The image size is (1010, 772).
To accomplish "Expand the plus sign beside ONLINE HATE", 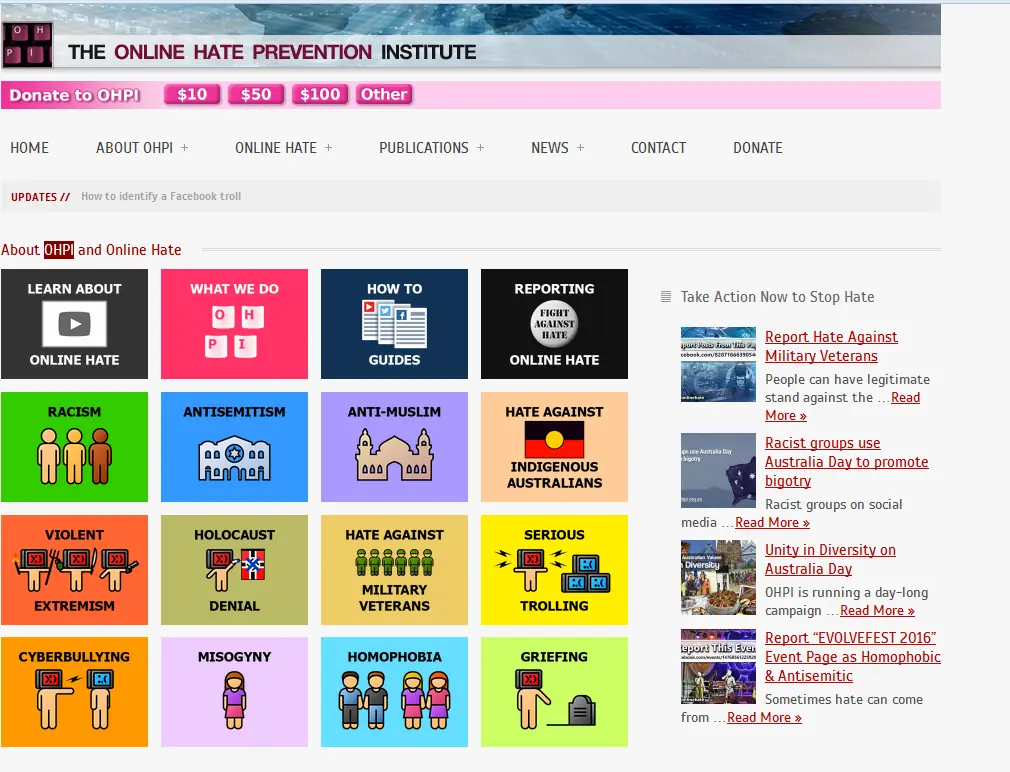I will (x=329, y=147).
